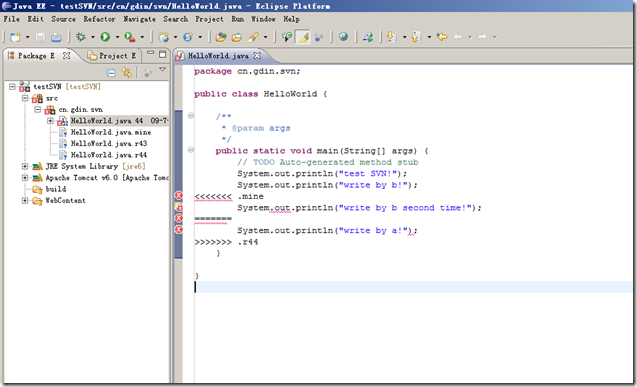This screenshot has width=637, height=387.
Task: Close the Package Explorer view tab
Action: (x=66, y=56)
